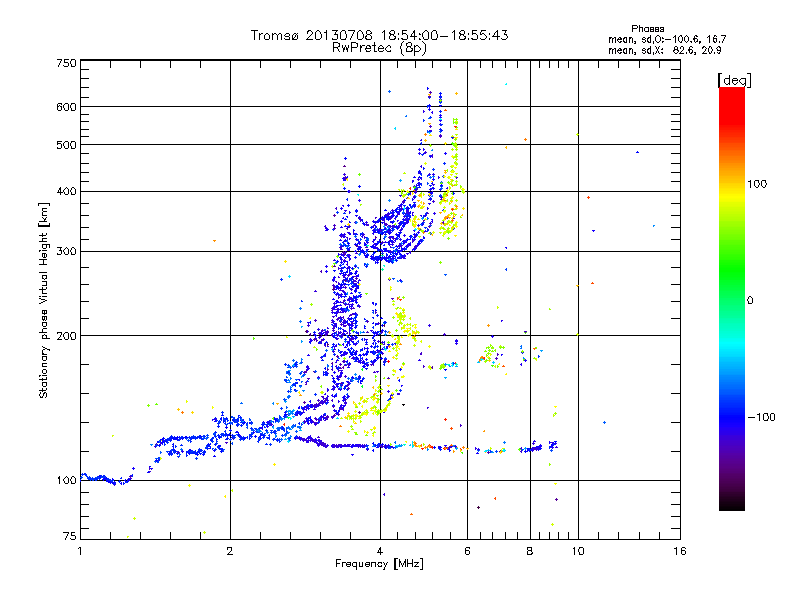Click the y-axis '600' tick label
Image resolution: width=800 pixels, height=600 pixels.
(66, 107)
